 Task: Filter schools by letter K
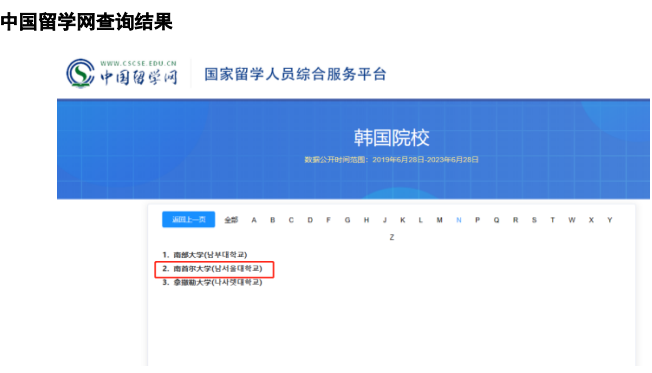[x=403, y=220]
